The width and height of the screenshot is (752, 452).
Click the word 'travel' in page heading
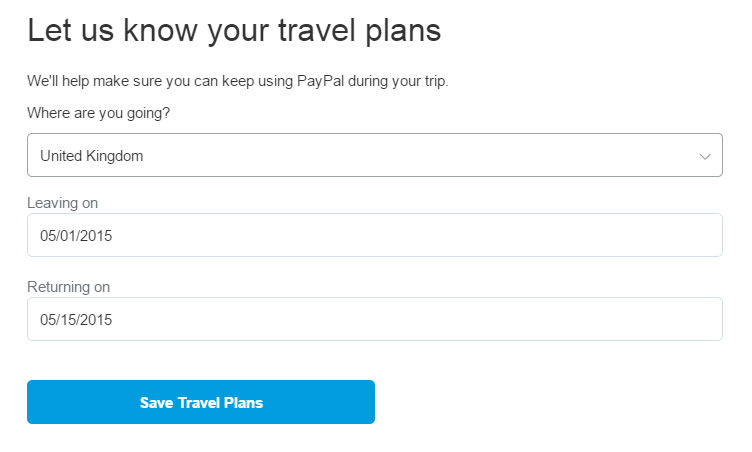coord(317,30)
